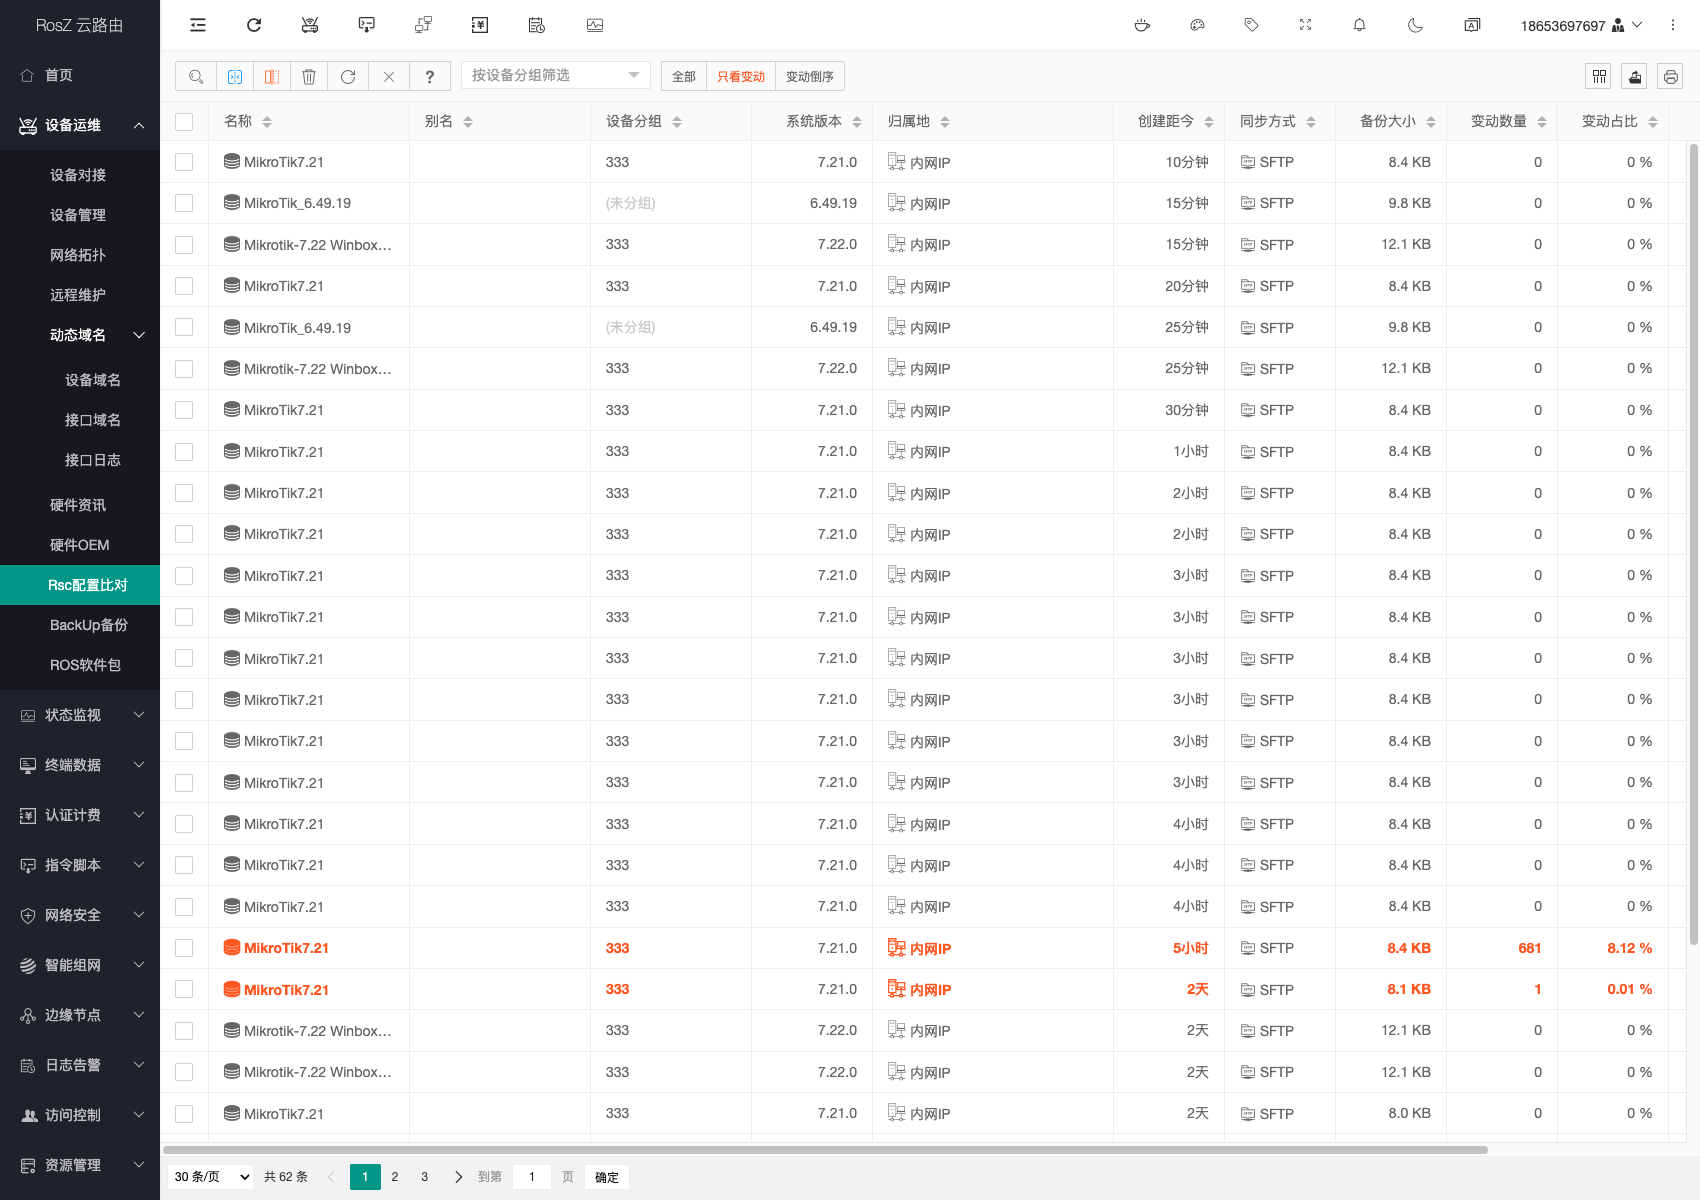Click the magnifier search icon in table toolbar
The height and width of the screenshot is (1200, 1700).
pyautogui.click(x=196, y=76)
